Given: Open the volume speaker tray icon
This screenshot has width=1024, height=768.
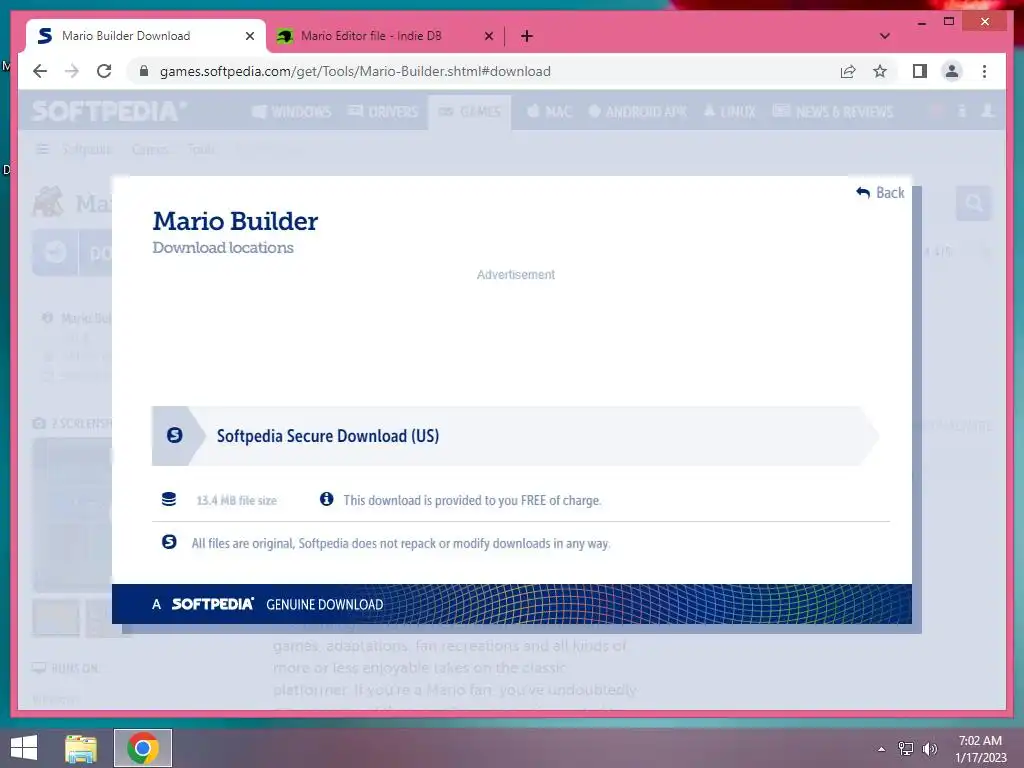Looking at the screenshot, I should tap(929, 749).
